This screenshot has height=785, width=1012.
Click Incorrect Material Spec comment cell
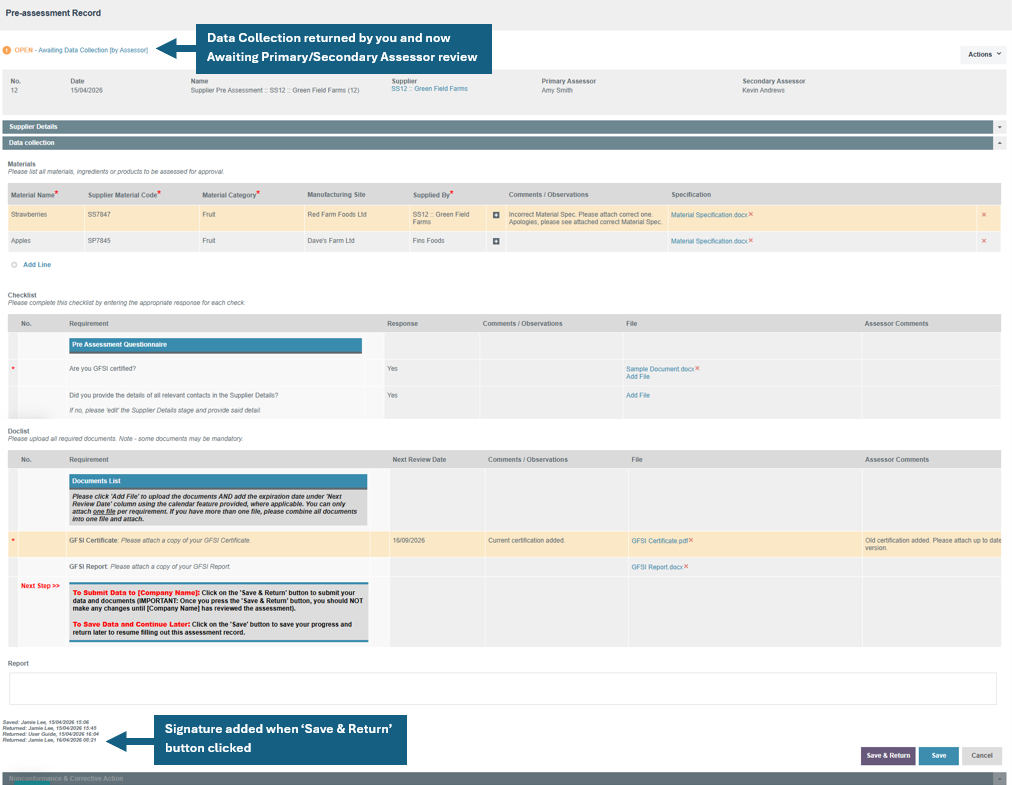pyautogui.click(x=585, y=218)
